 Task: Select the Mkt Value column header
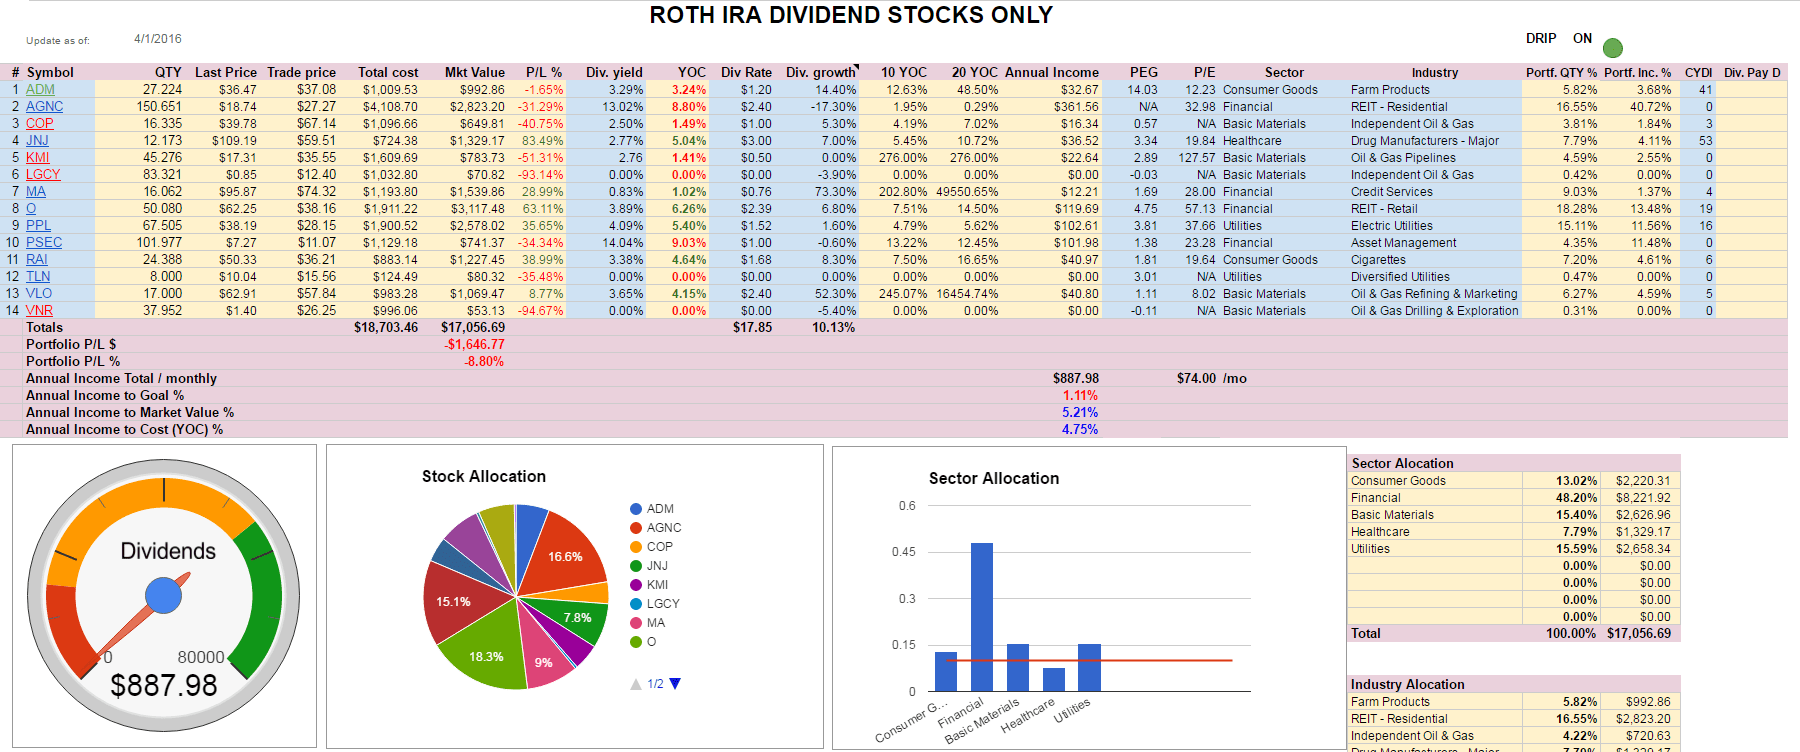pyautogui.click(x=475, y=72)
